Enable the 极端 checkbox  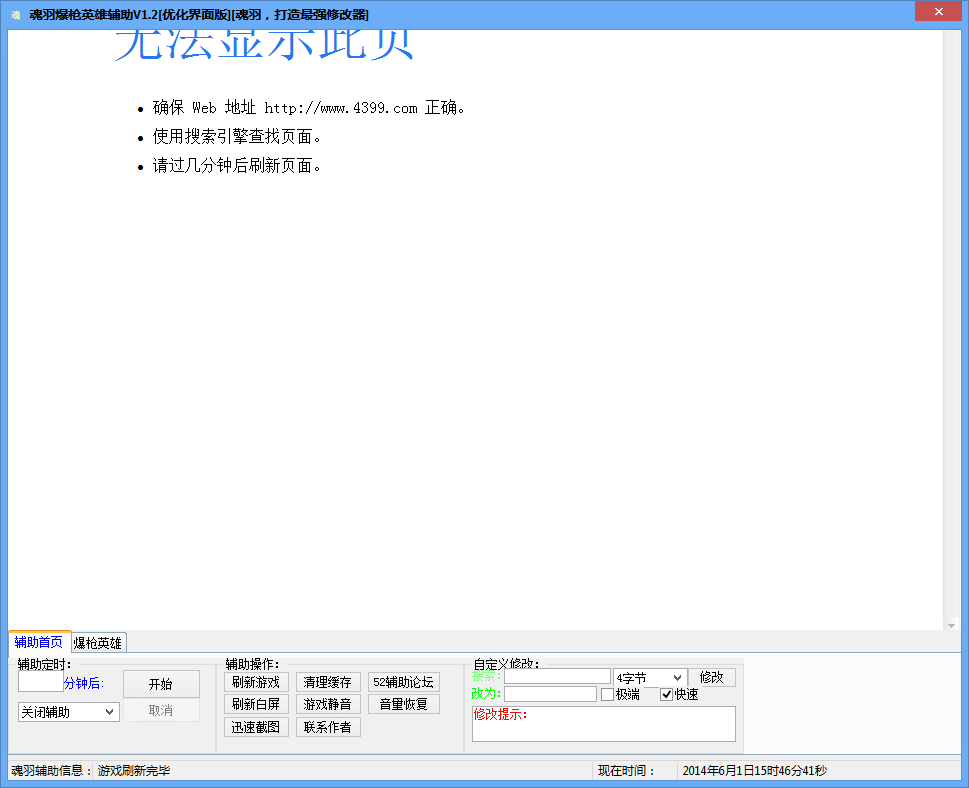click(x=607, y=694)
